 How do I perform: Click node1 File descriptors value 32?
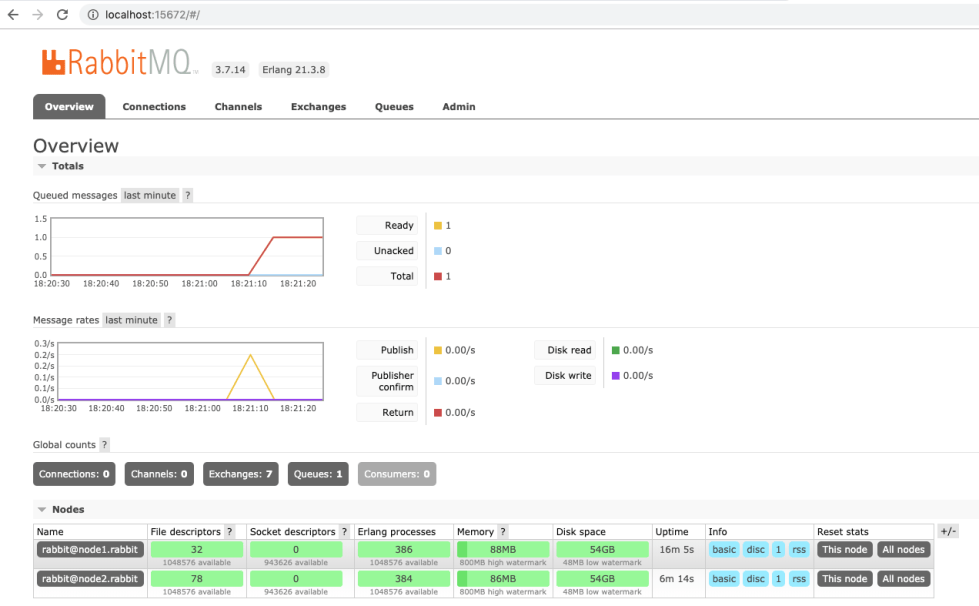[197, 550]
